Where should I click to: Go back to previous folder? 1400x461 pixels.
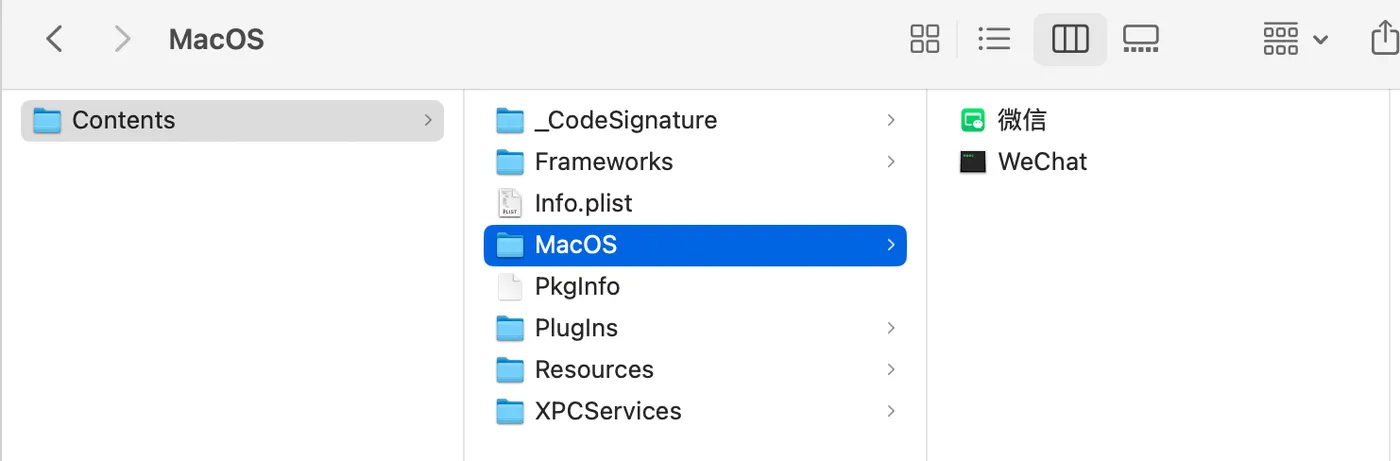(55, 39)
